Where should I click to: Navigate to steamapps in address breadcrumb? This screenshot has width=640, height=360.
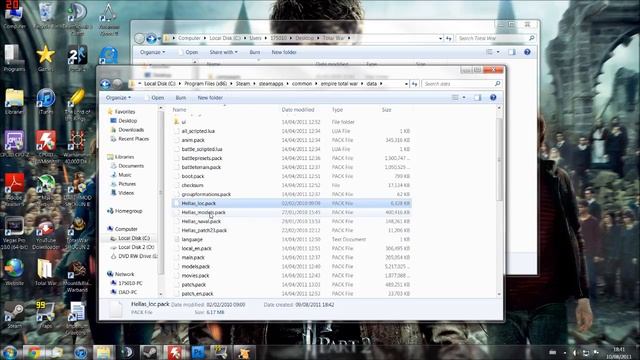(271, 84)
